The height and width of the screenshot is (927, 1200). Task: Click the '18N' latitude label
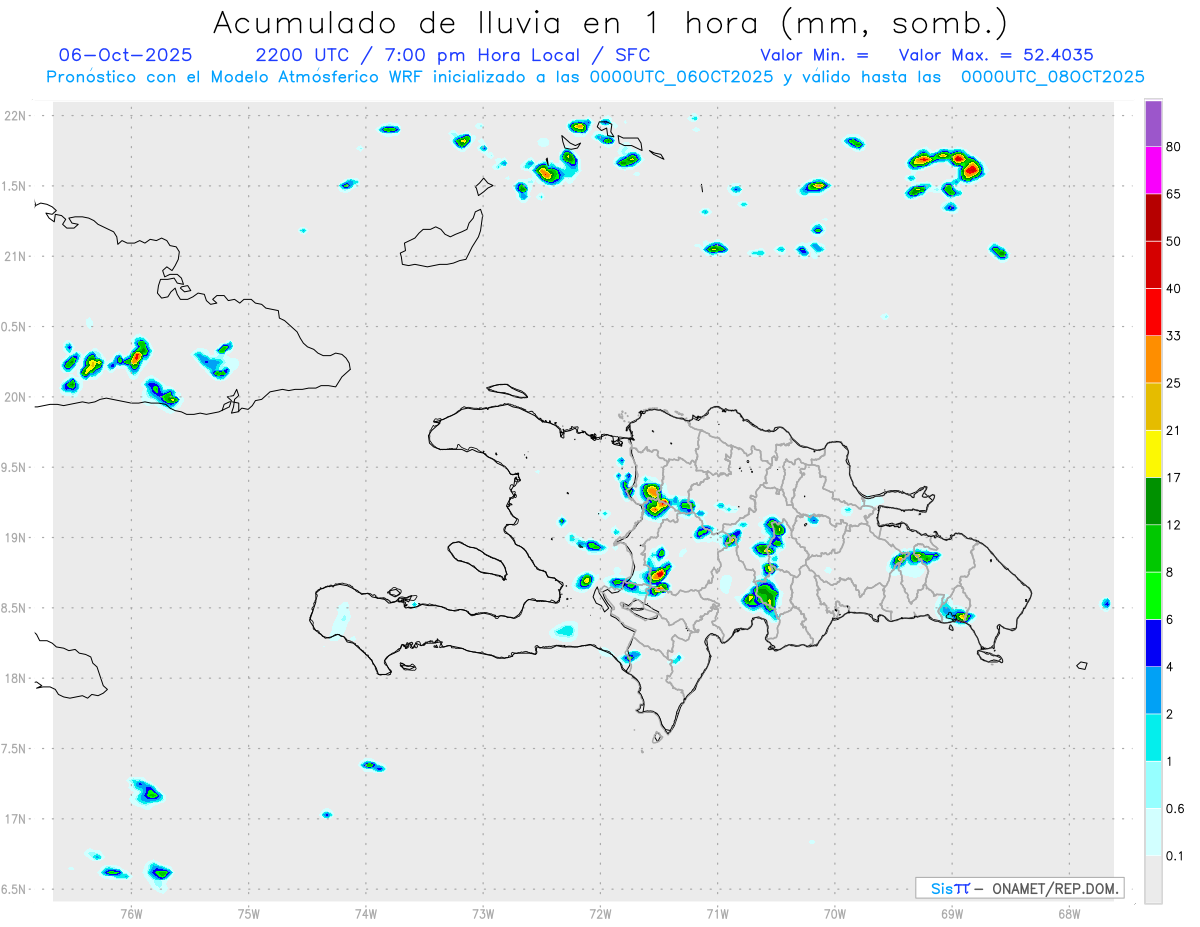17,678
